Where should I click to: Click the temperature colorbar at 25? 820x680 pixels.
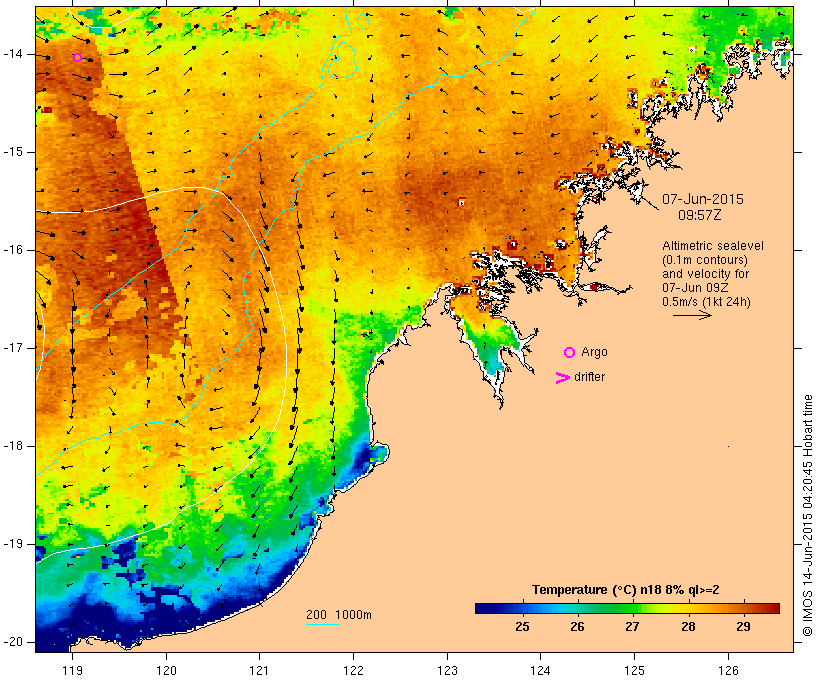point(522,608)
